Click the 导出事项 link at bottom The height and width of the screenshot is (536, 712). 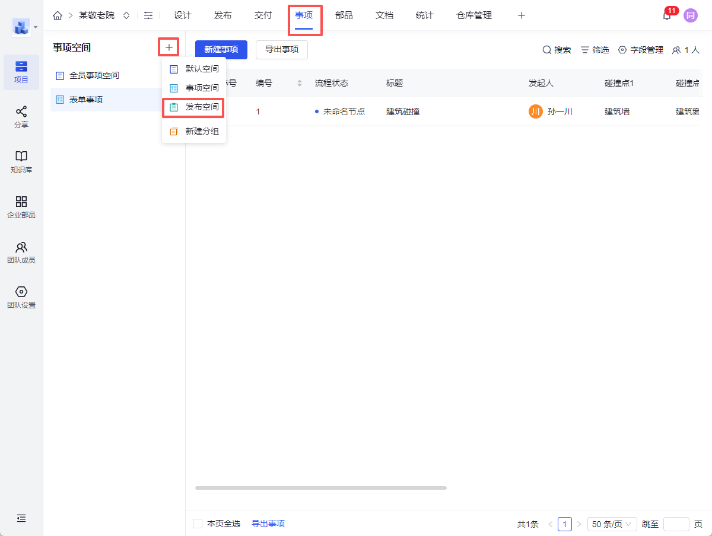click(x=267, y=524)
